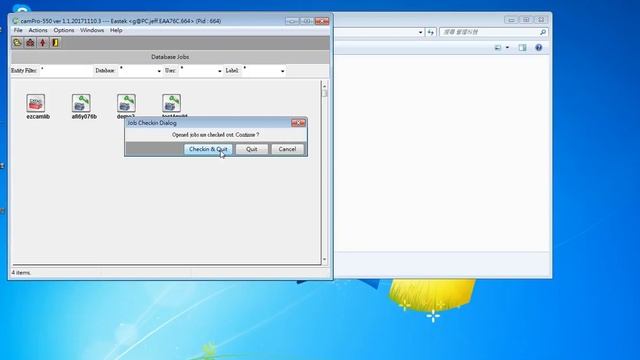This screenshot has width=640, height=360.
Task: Open the Help menu
Action: [x=116, y=30]
